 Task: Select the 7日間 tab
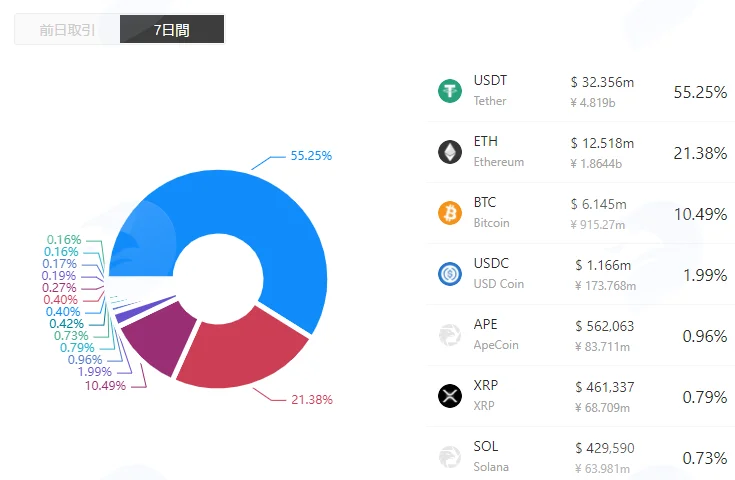172,30
